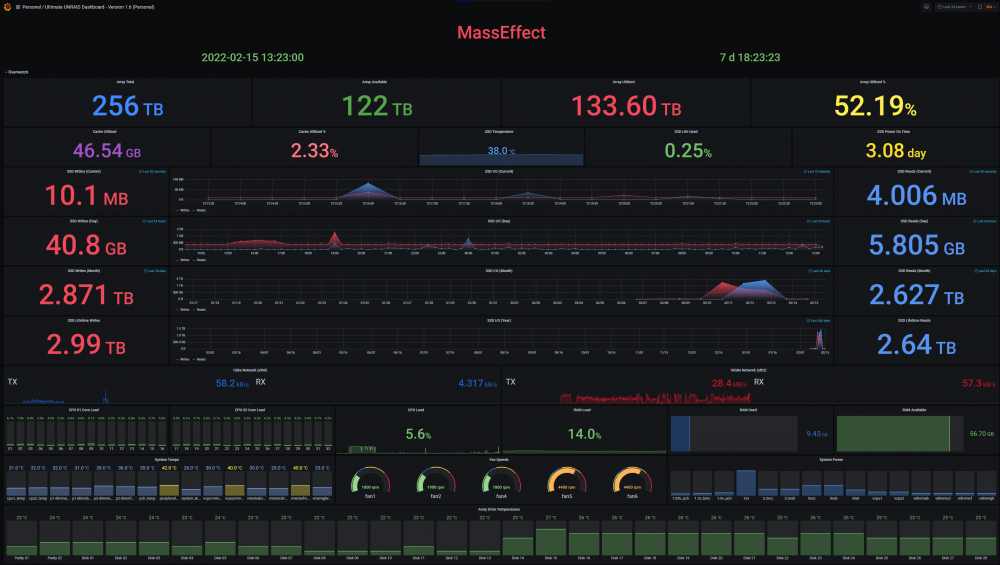Click the green RAM Available 56.70 GB bar
This screenshot has height=565, width=1000.
(x=893, y=434)
